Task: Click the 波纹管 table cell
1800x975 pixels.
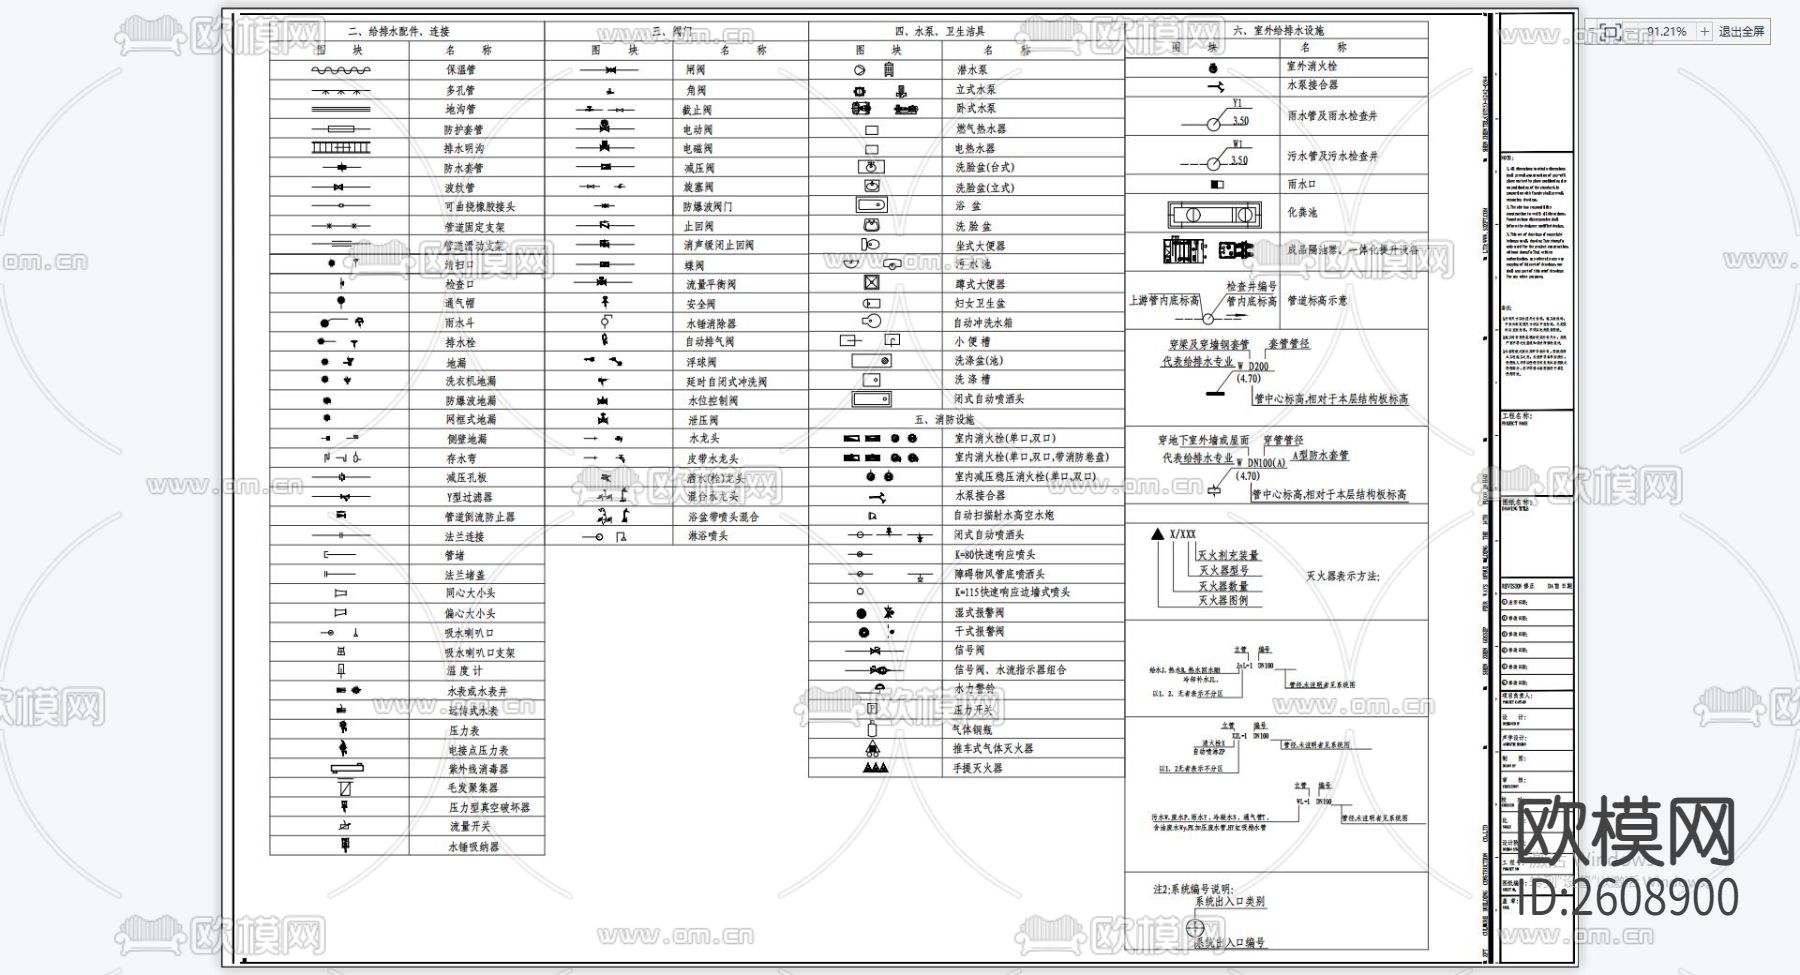Action: tap(477, 187)
